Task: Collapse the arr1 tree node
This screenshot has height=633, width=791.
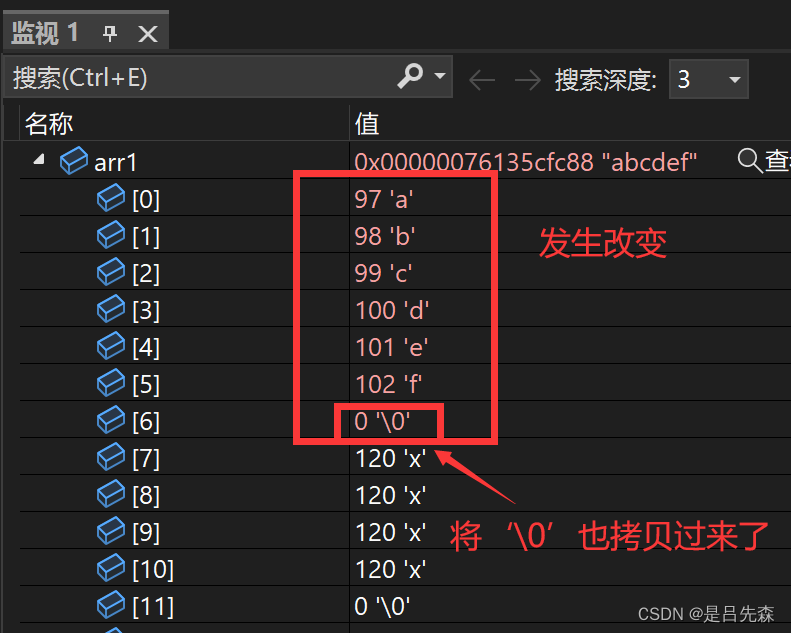Action: (x=39, y=160)
